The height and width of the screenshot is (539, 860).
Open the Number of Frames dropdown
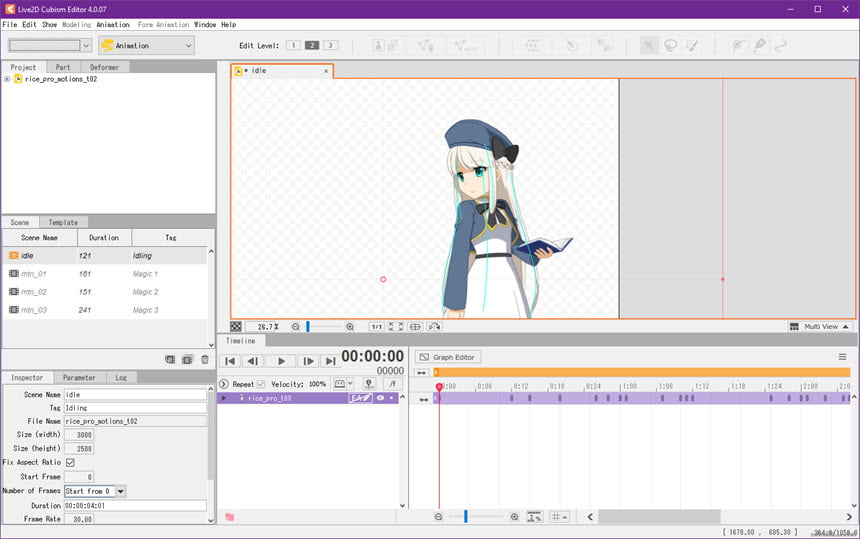pyautogui.click(x=121, y=491)
